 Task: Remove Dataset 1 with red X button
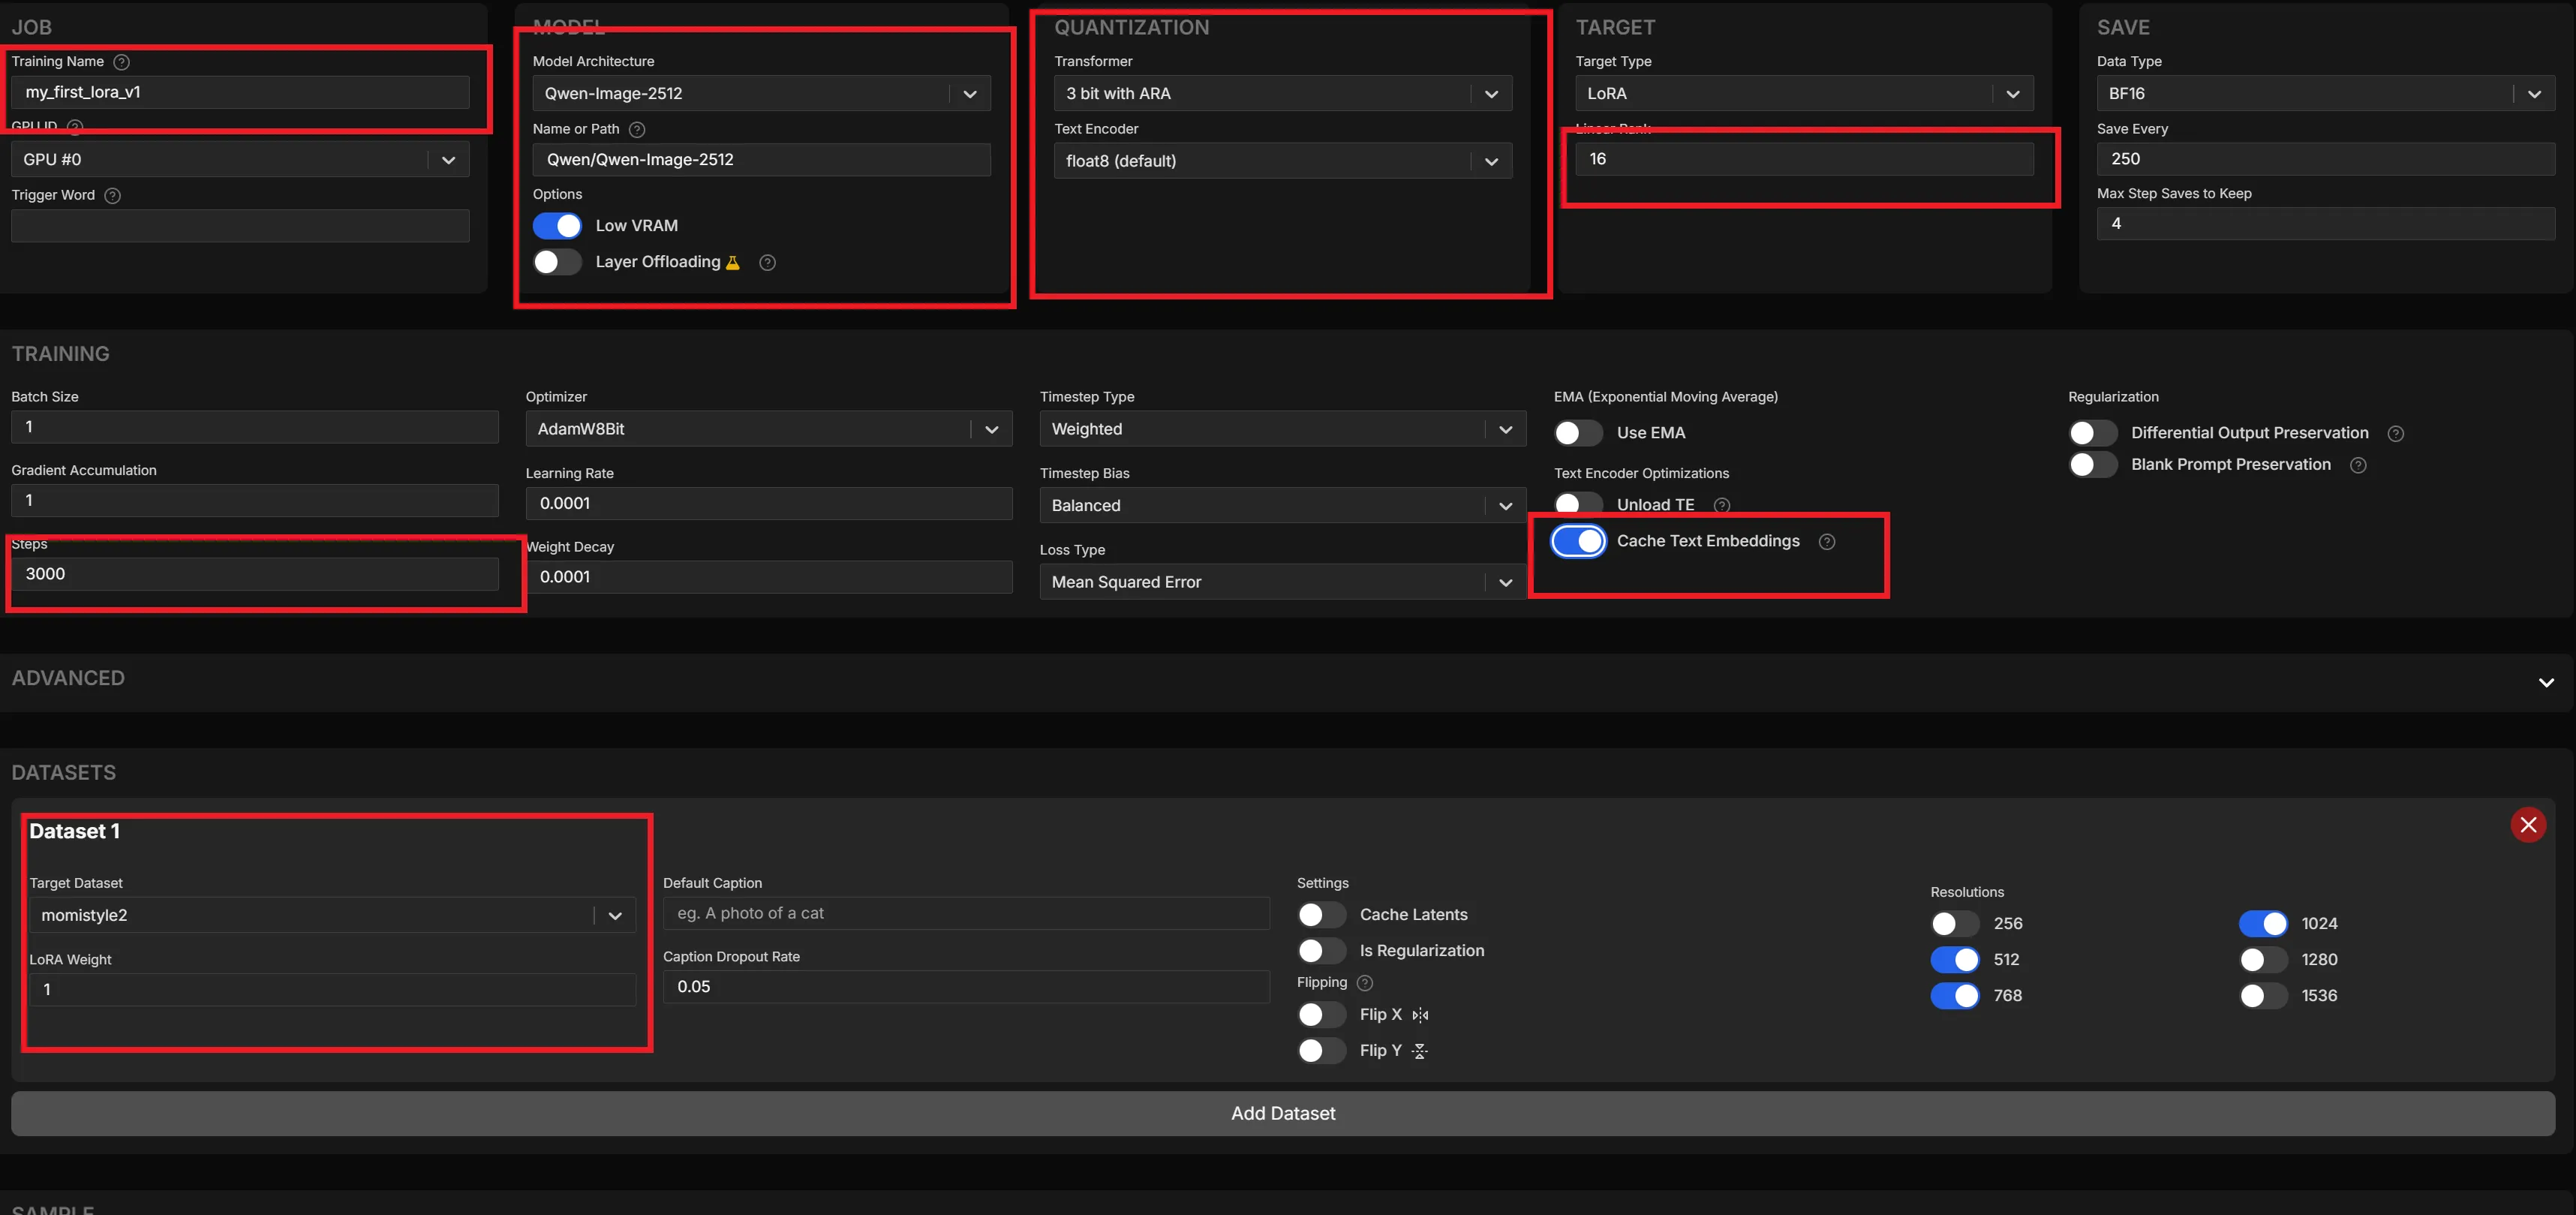[x=2528, y=825]
